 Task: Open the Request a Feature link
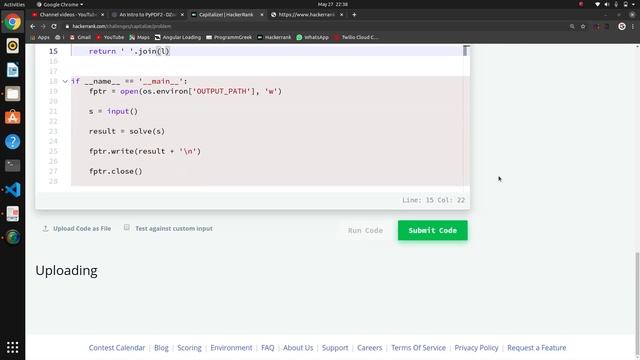pyautogui.click(x=537, y=348)
